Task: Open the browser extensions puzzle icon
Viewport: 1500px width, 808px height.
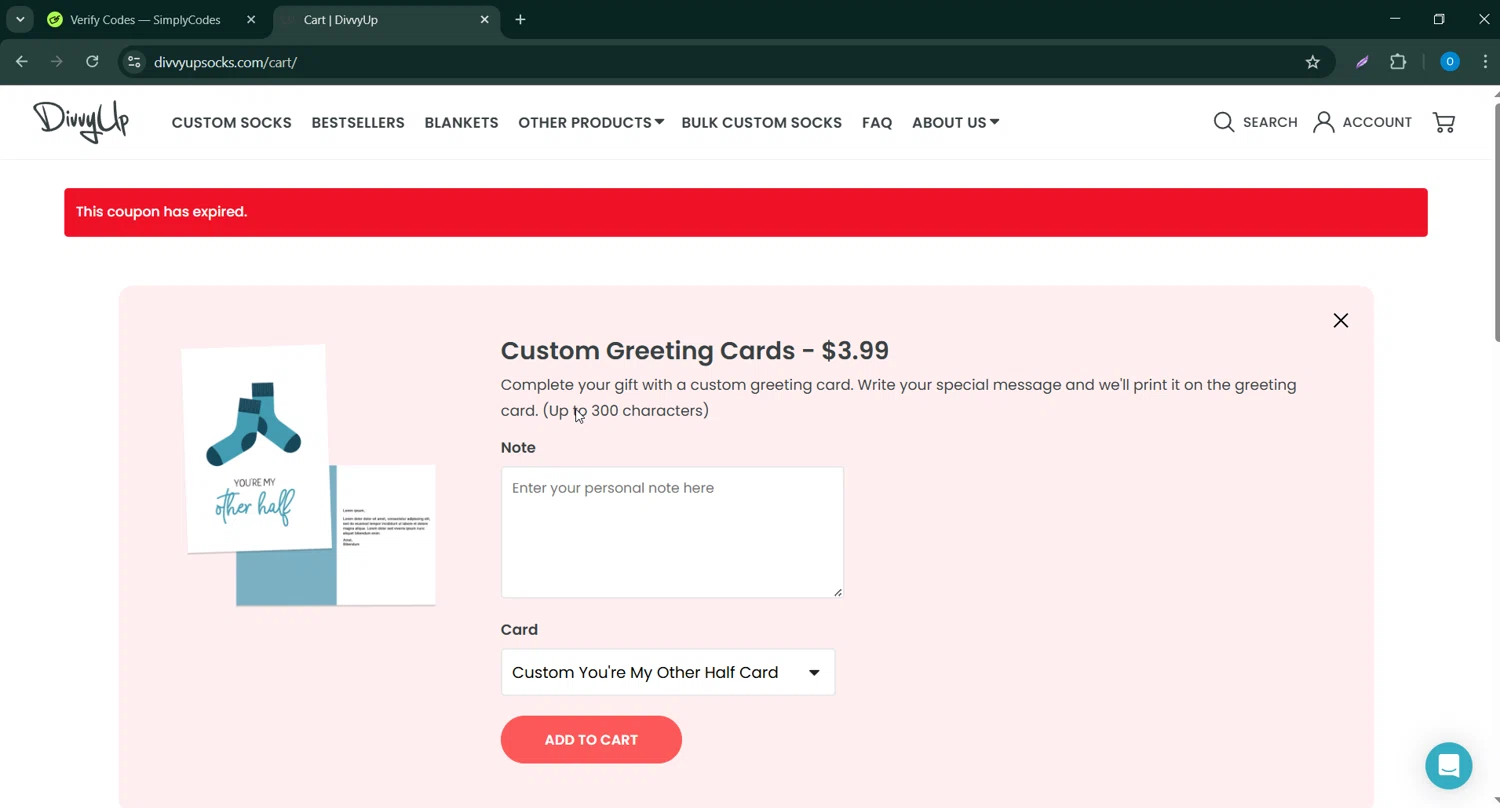Action: tap(1398, 62)
